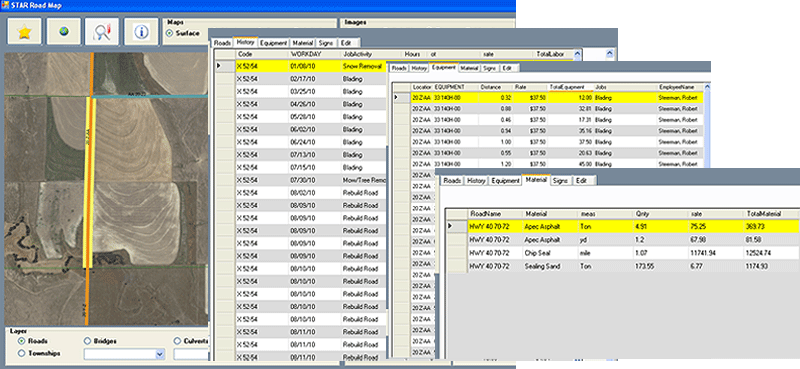The image size is (800, 369).
Task: Open Edit tab in the Material panel
Action: (x=581, y=181)
